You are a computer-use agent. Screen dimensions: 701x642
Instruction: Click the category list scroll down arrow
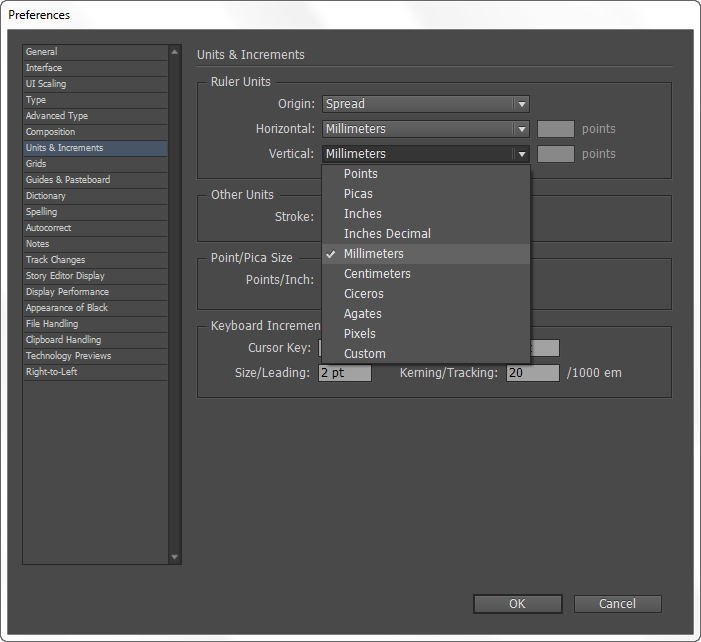[175, 557]
